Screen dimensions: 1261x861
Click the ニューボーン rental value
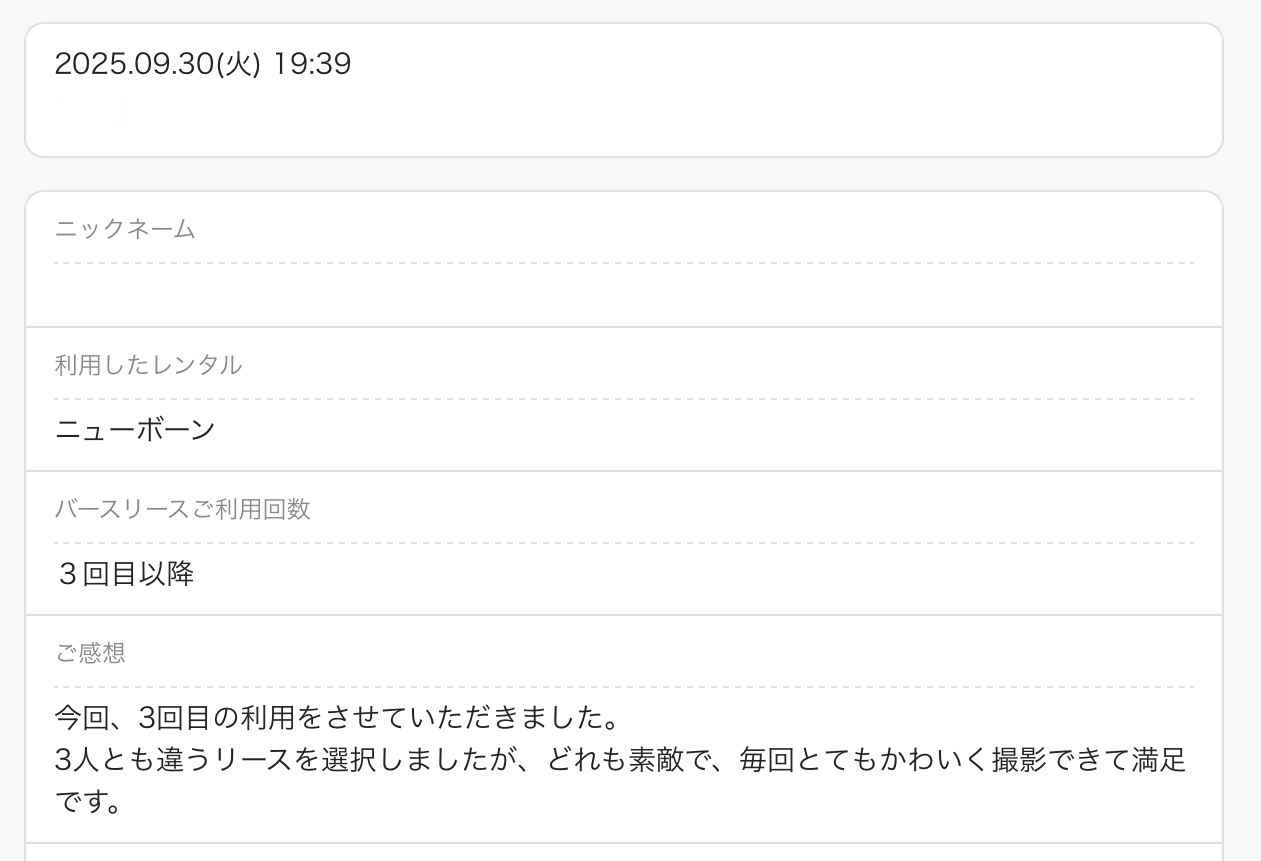click(x=135, y=430)
